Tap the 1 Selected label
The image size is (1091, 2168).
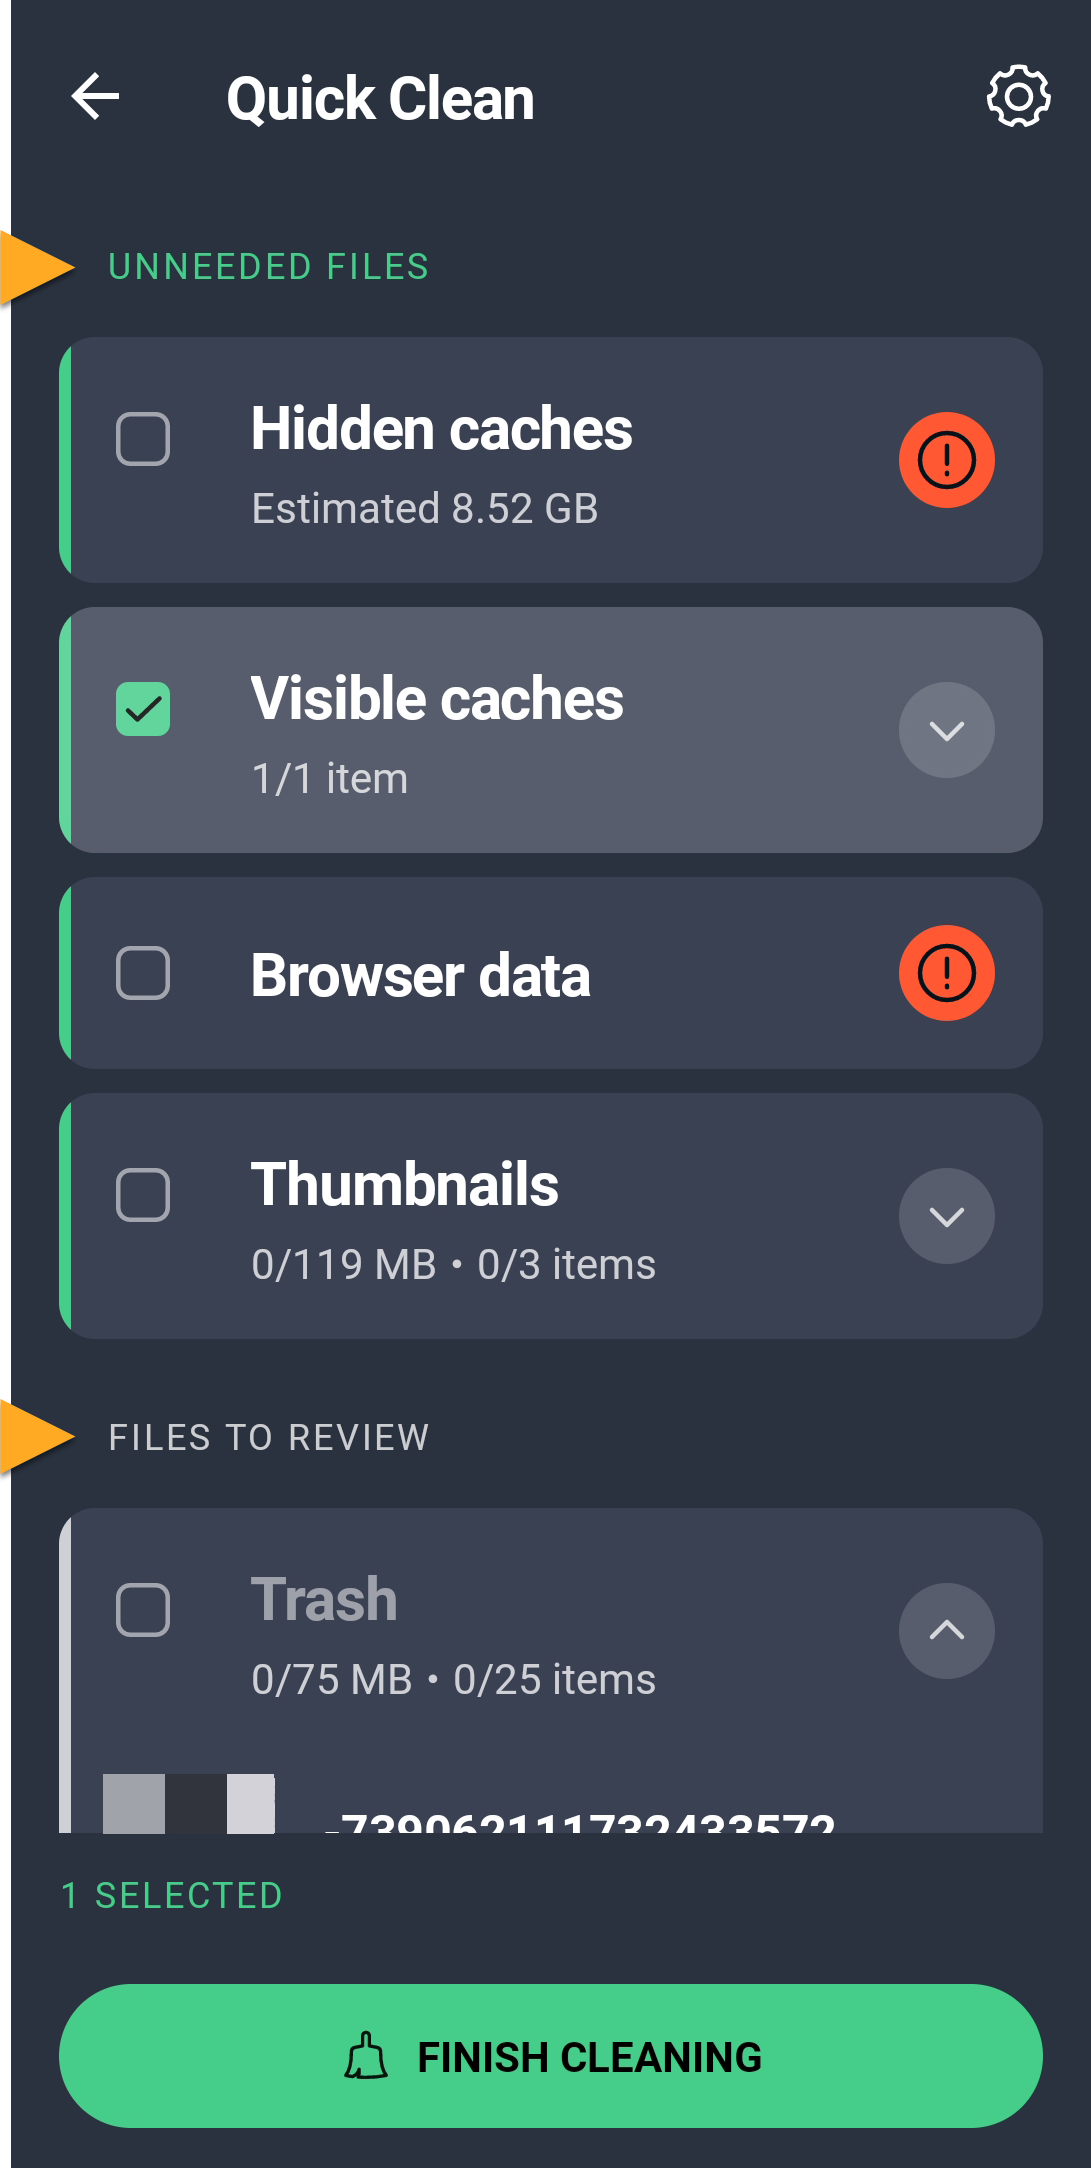(x=172, y=1895)
